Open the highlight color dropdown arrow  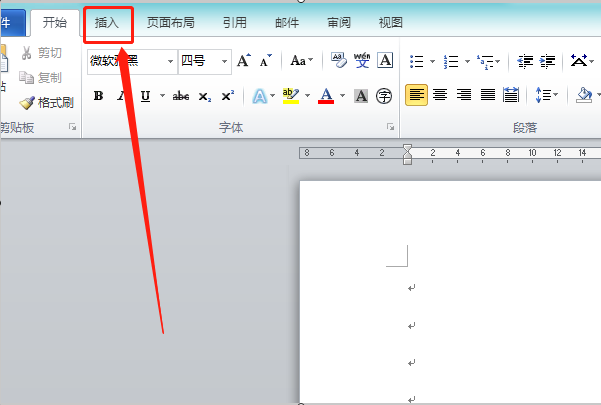pyautogui.click(x=307, y=96)
